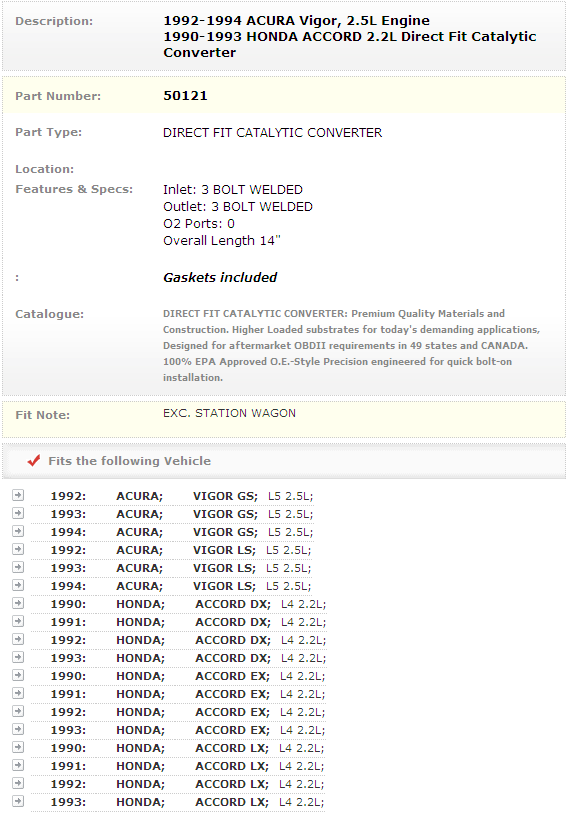Click the 1991: HONDA ACCORD LX row text

click(x=187, y=766)
